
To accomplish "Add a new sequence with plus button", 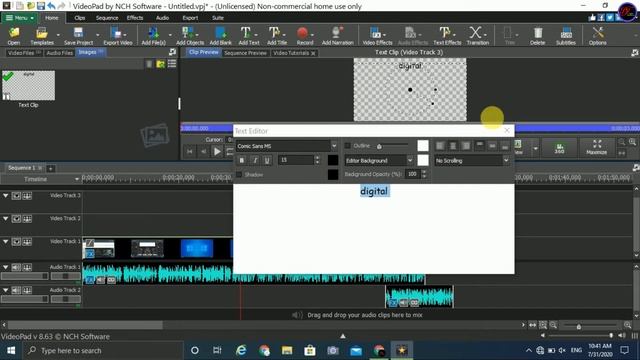I will pos(51,168).
